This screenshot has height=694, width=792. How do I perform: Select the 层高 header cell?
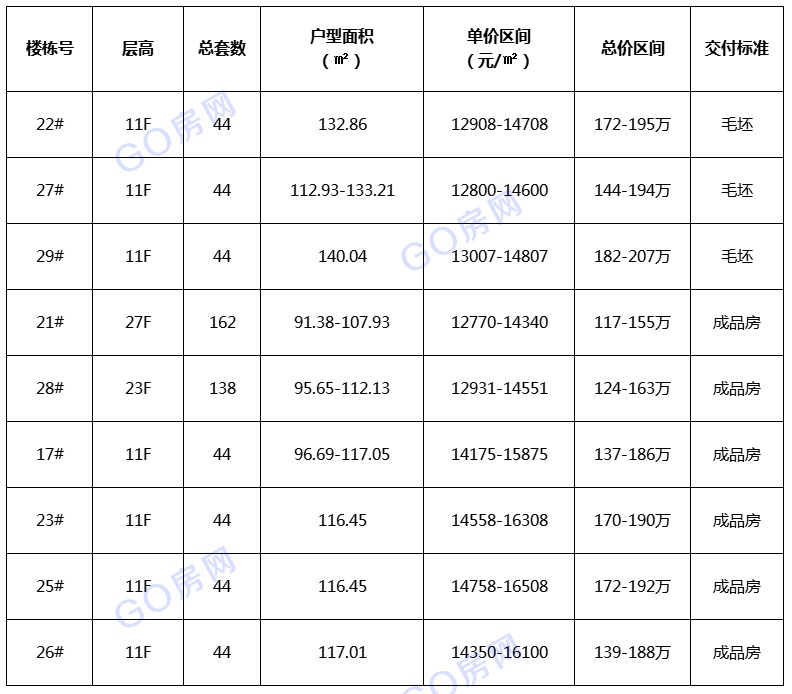pyautogui.click(x=138, y=49)
